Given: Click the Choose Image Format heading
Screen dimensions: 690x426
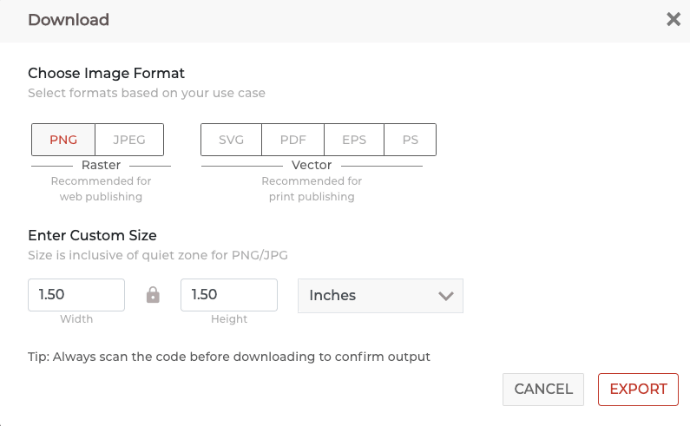Looking at the screenshot, I should (x=106, y=73).
